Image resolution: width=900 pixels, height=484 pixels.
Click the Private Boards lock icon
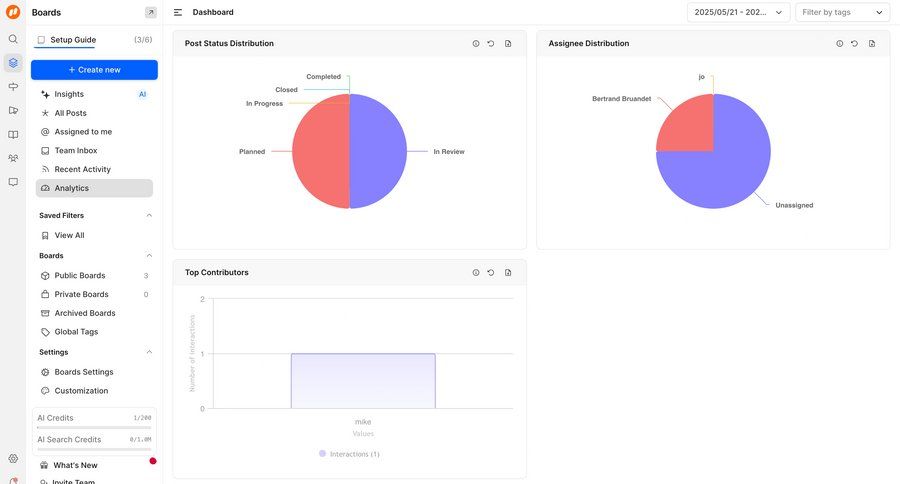pos(45,294)
